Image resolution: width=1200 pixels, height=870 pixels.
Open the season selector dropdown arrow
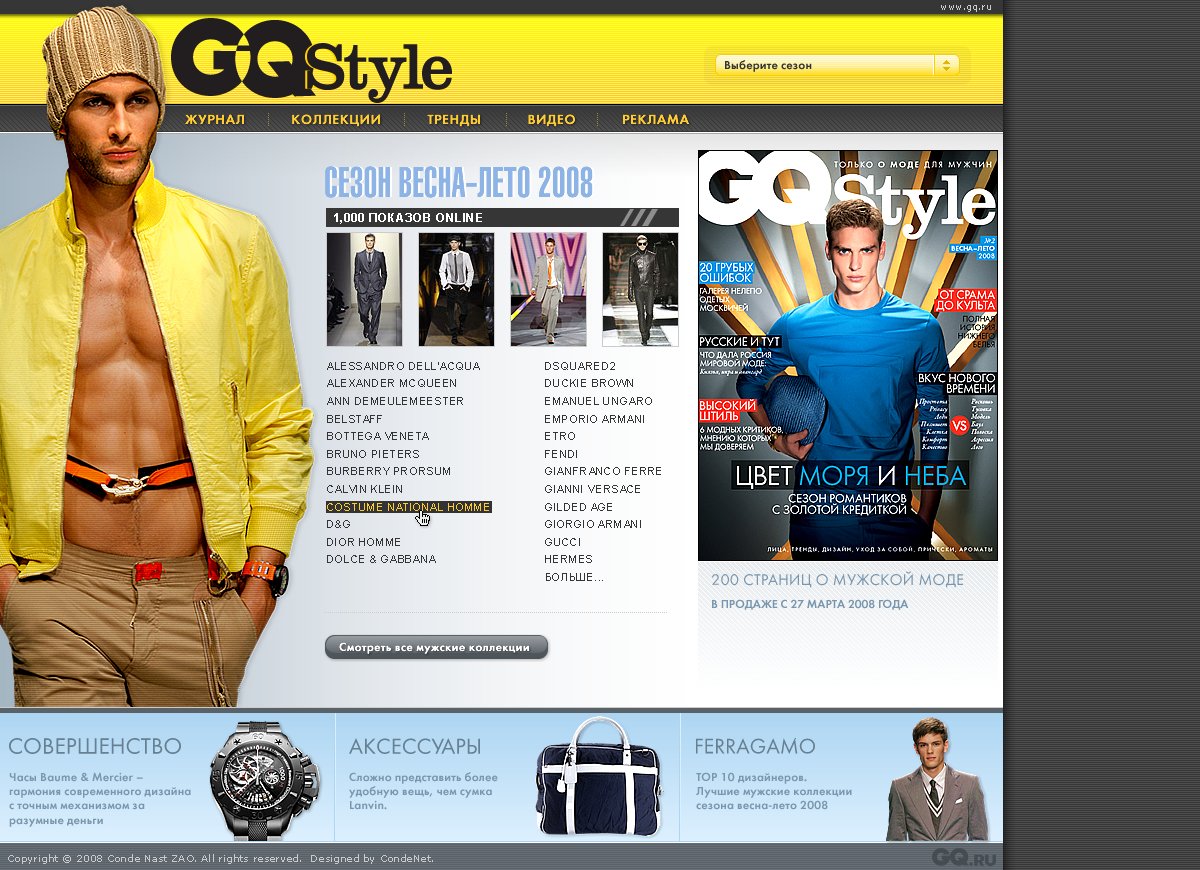[946, 65]
